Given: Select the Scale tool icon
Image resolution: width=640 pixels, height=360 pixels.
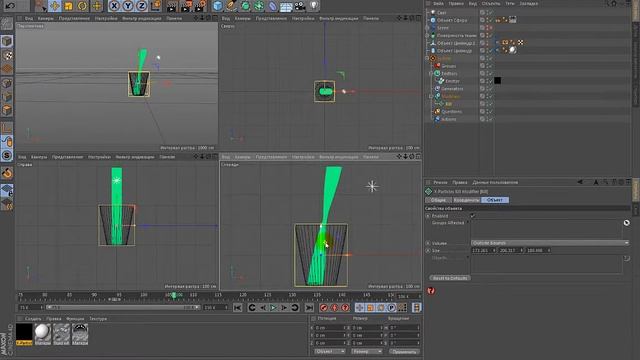Looking at the screenshot, I should click(69, 6).
